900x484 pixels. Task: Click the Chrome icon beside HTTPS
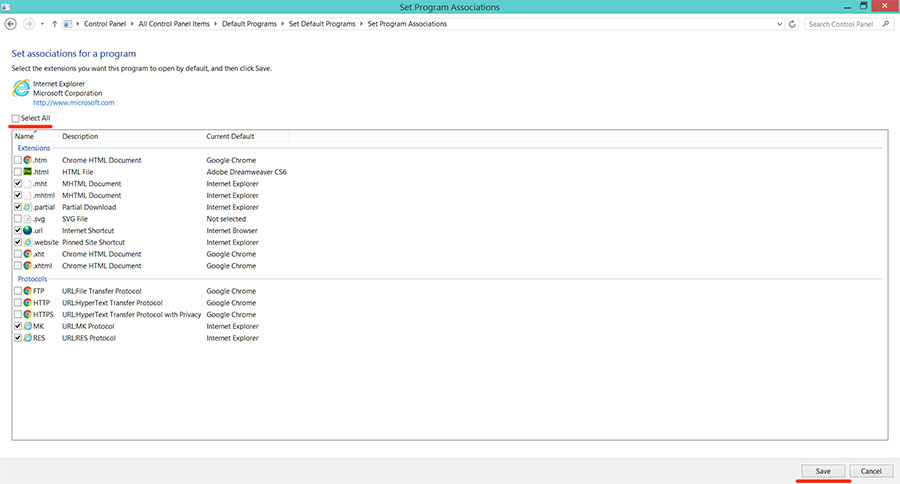click(x=28, y=315)
